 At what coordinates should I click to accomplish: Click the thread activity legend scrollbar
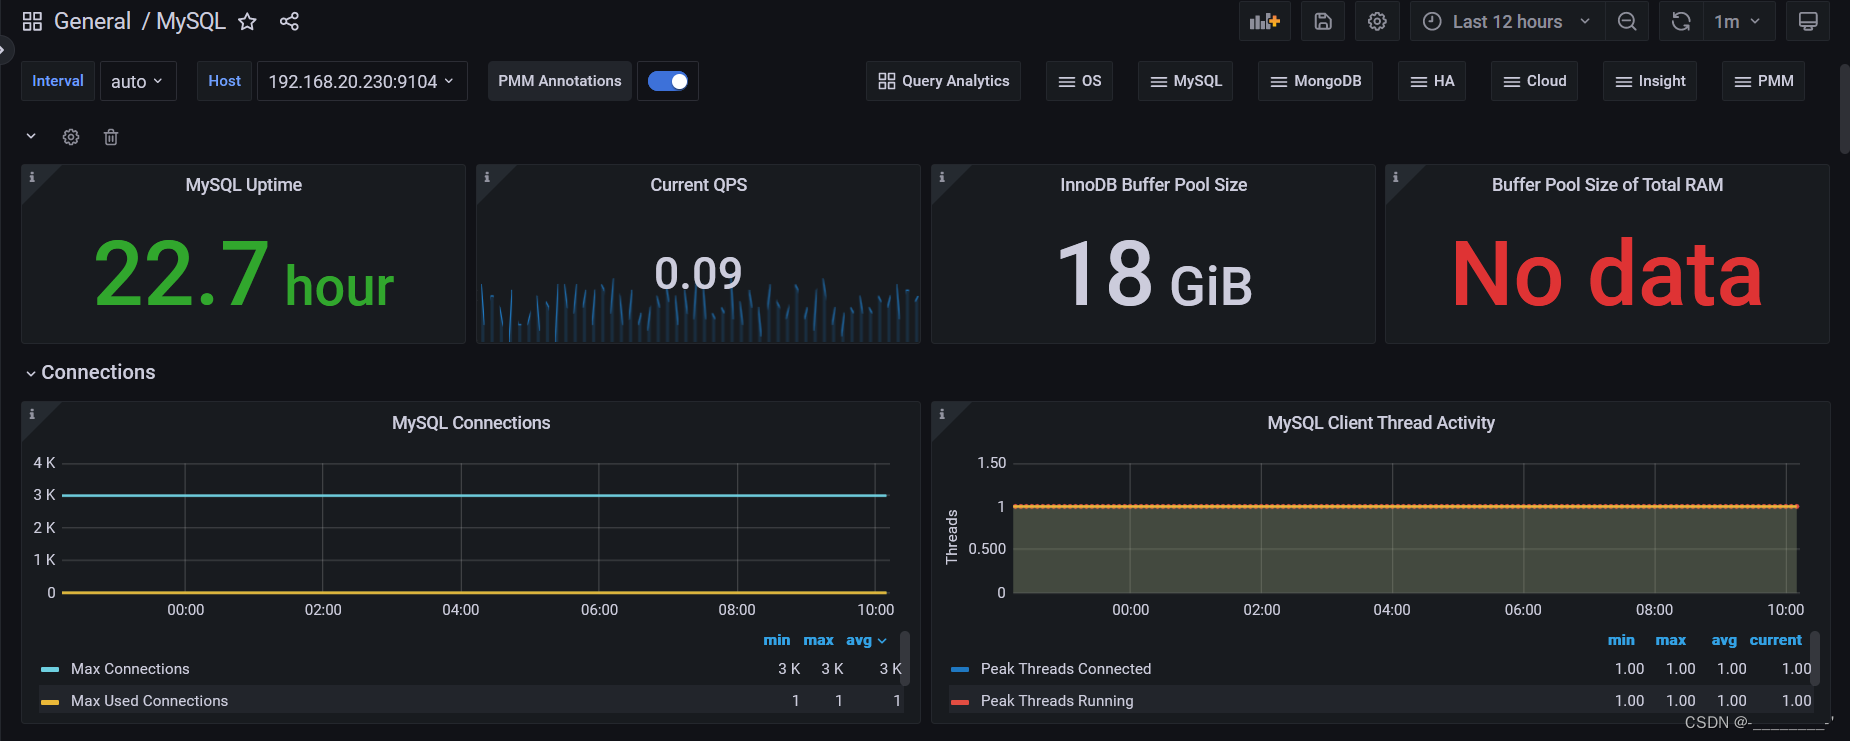click(1814, 658)
